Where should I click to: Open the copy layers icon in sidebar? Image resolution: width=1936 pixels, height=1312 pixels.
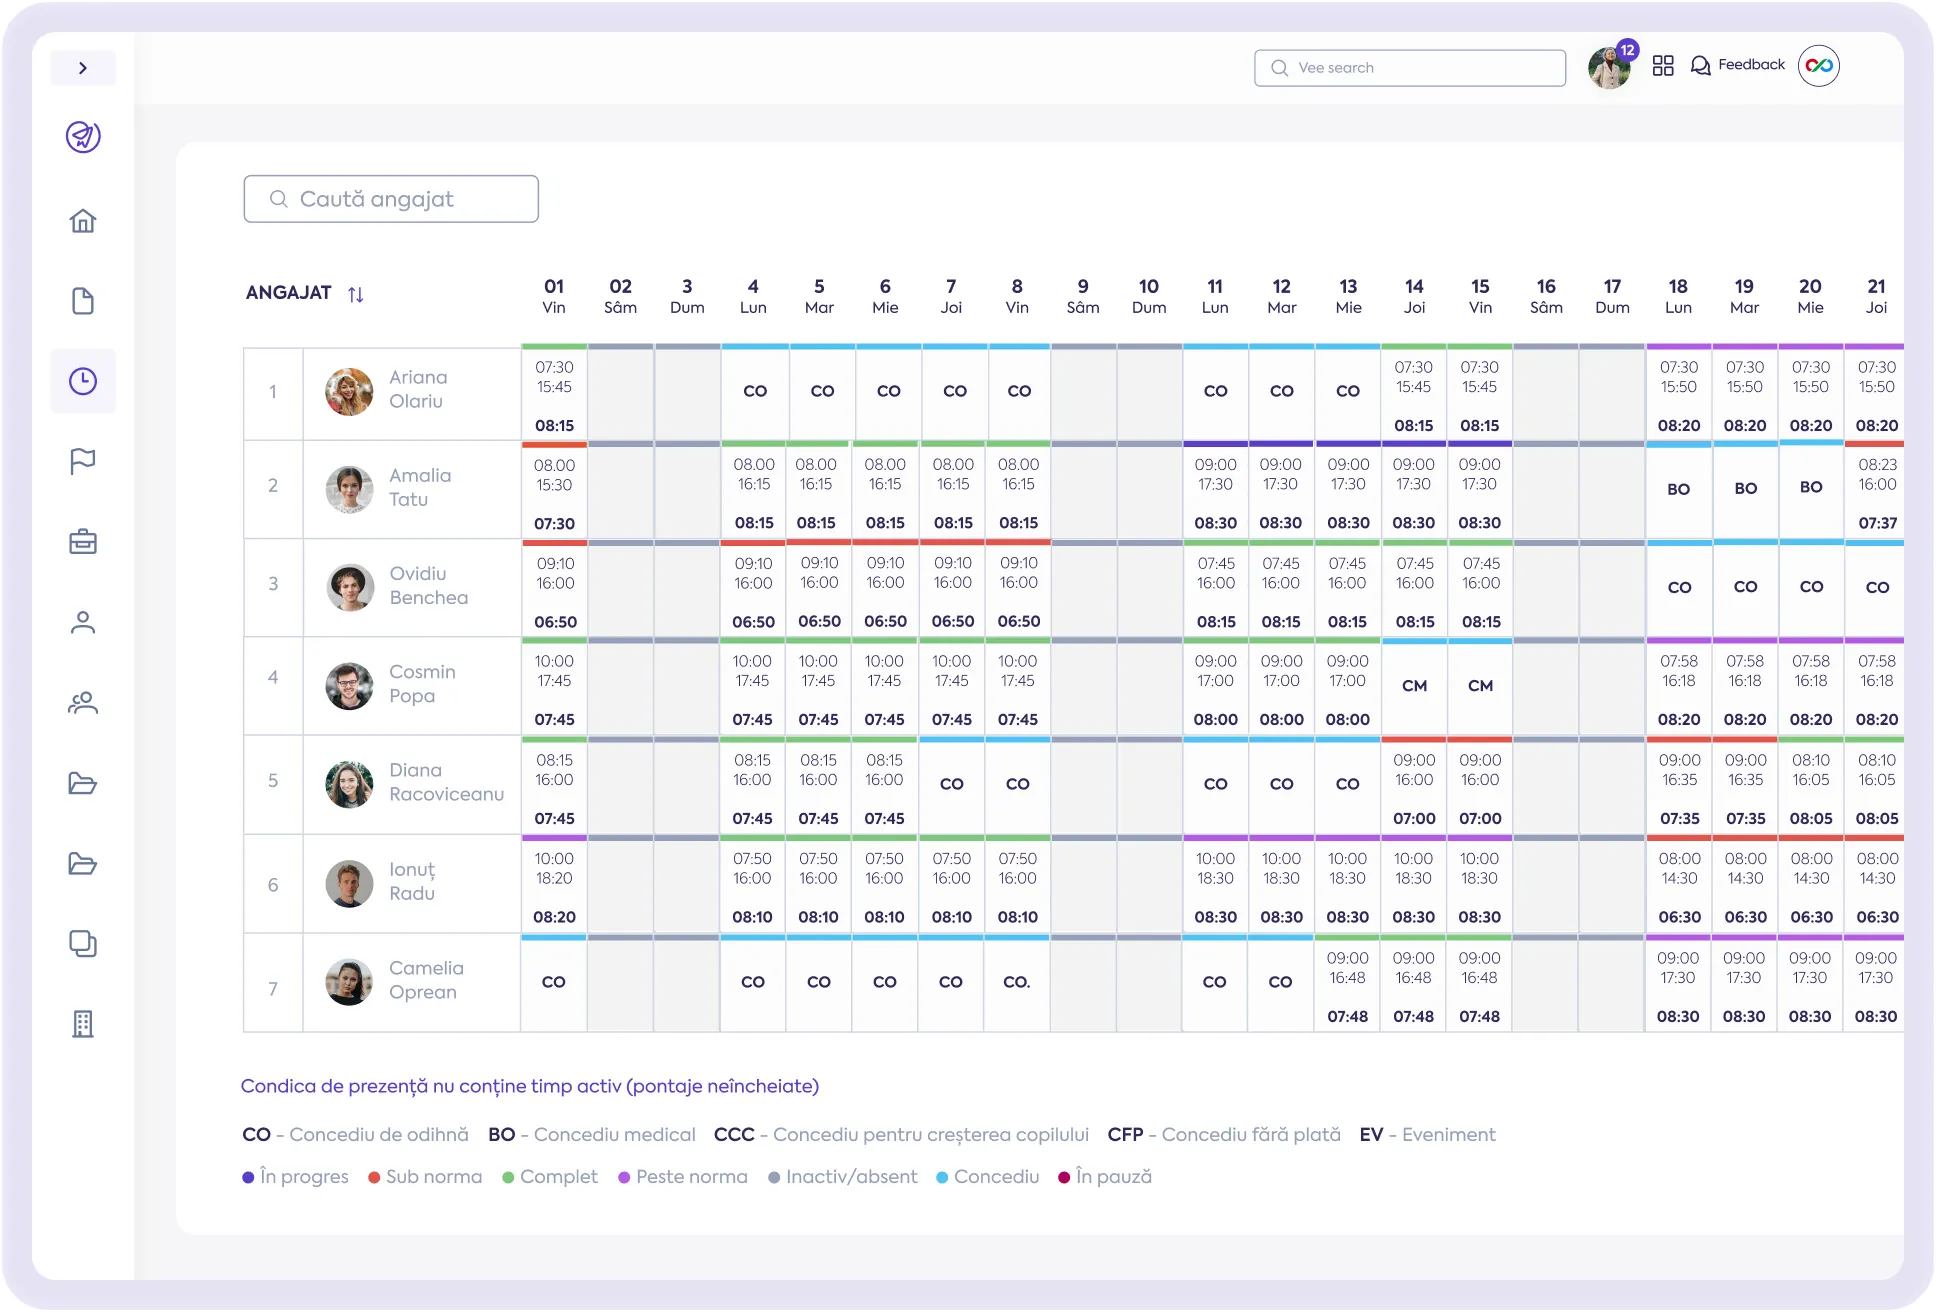[x=83, y=944]
